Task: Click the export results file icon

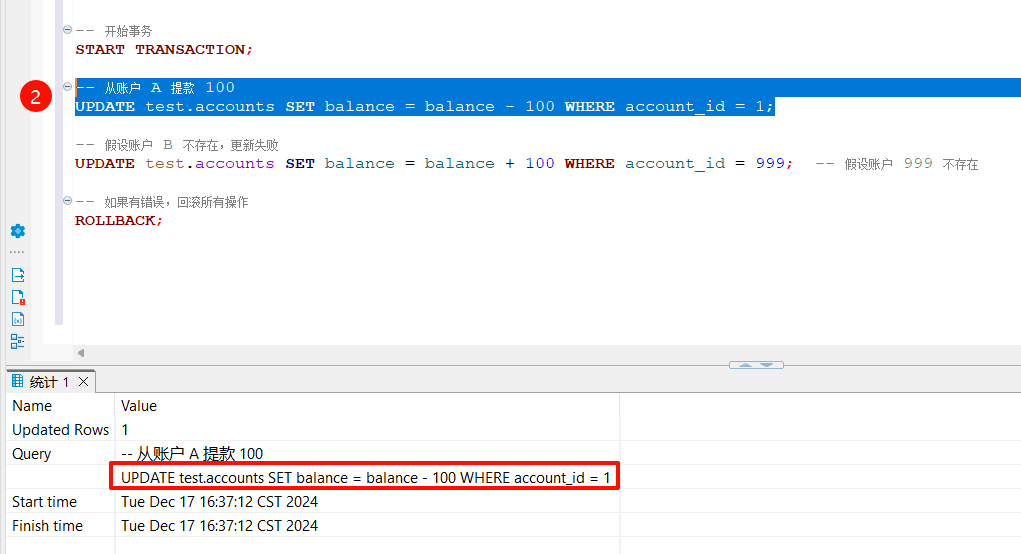Action: tap(17, 275)
